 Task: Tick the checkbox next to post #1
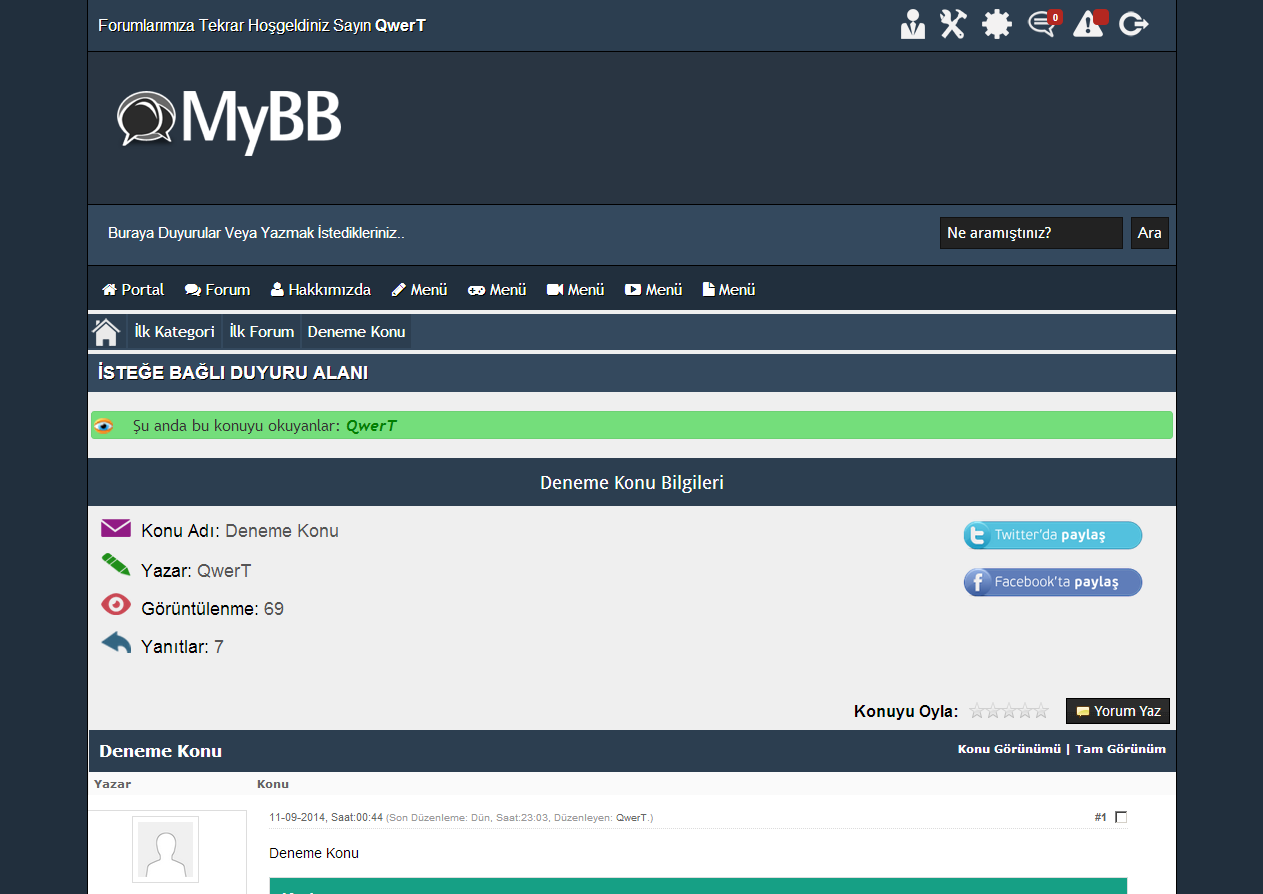click(1121, 817)
